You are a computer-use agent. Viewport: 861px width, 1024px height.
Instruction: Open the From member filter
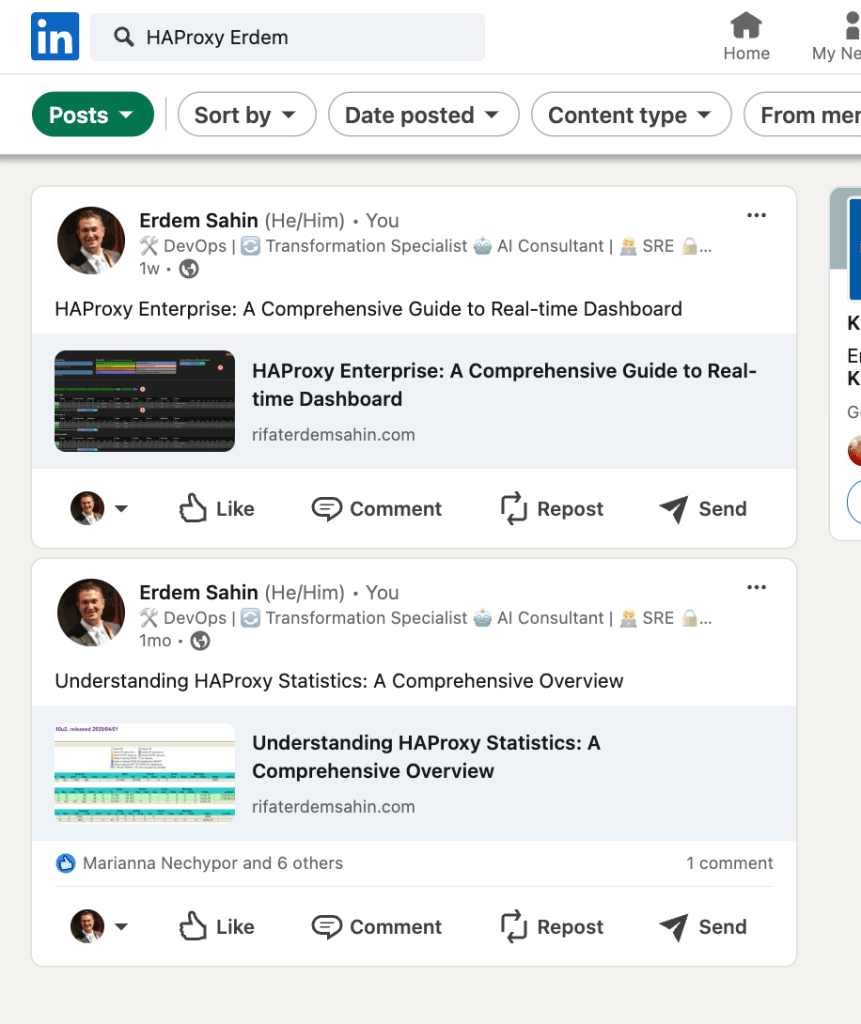coord(804,114)
